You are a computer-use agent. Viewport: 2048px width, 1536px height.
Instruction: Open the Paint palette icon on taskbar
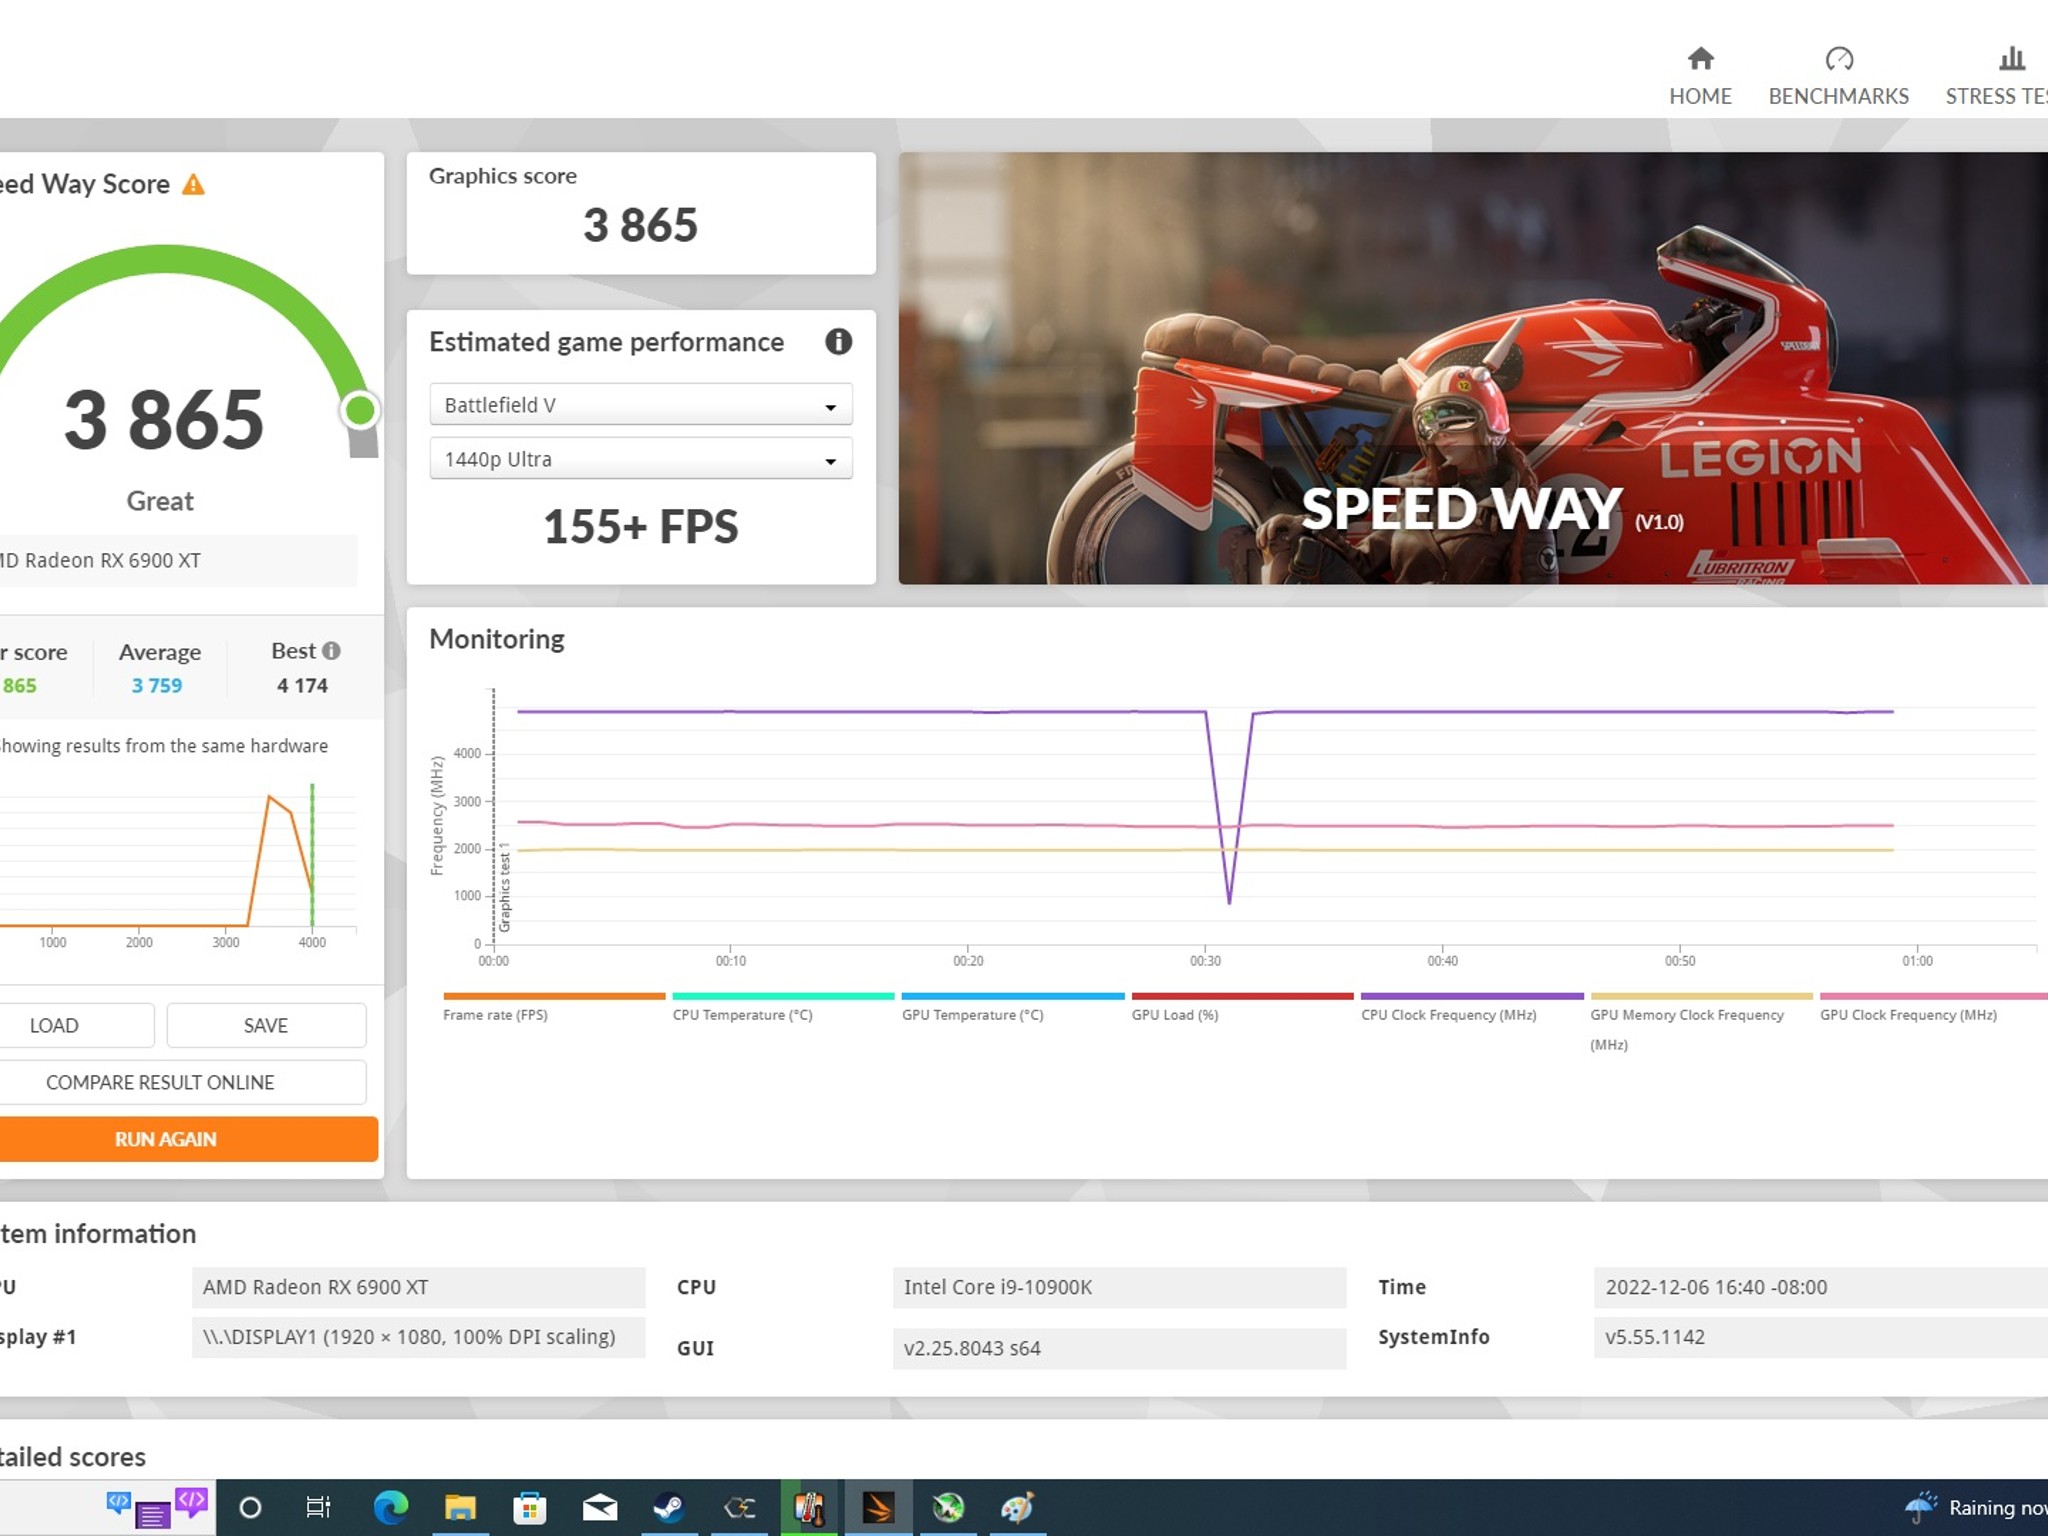click(1017, 1508)
